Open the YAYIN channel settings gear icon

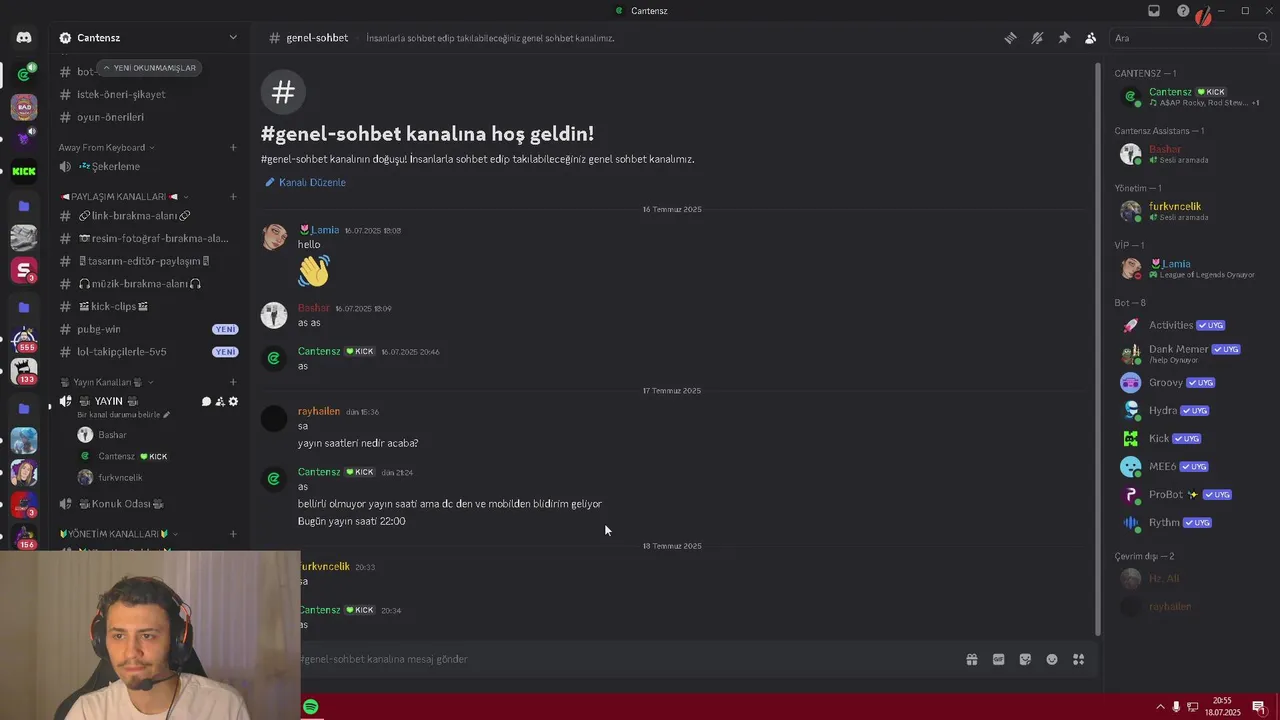click(x=233, y=401)
